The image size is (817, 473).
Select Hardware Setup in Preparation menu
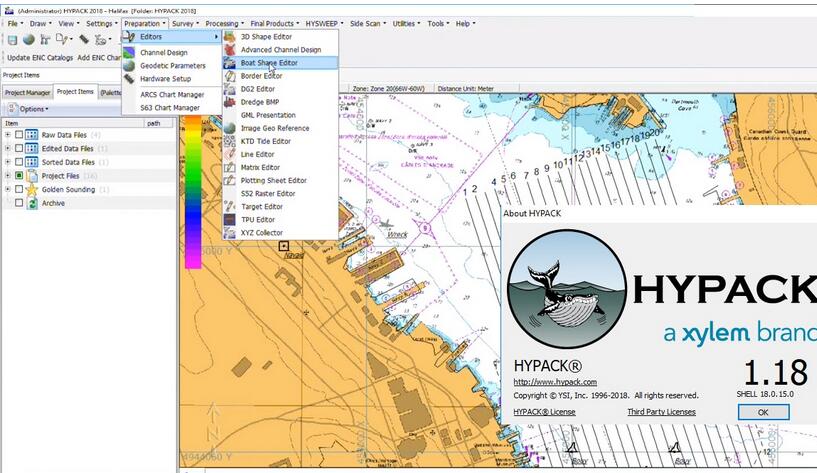click(171, 79)
